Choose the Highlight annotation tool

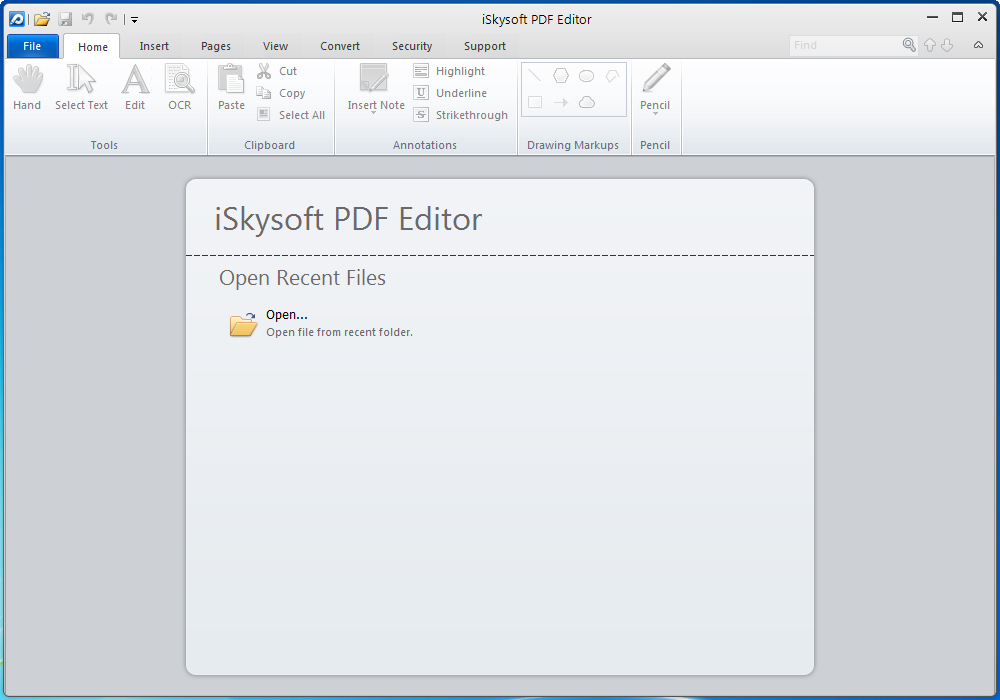[x=450, y=71]
